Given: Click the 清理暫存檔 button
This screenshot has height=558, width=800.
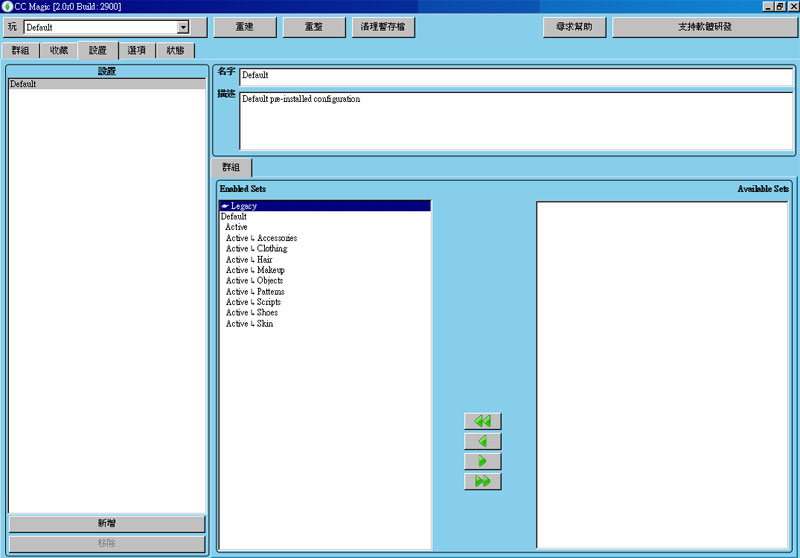Looking at the screenshot, I should [383, 27].
